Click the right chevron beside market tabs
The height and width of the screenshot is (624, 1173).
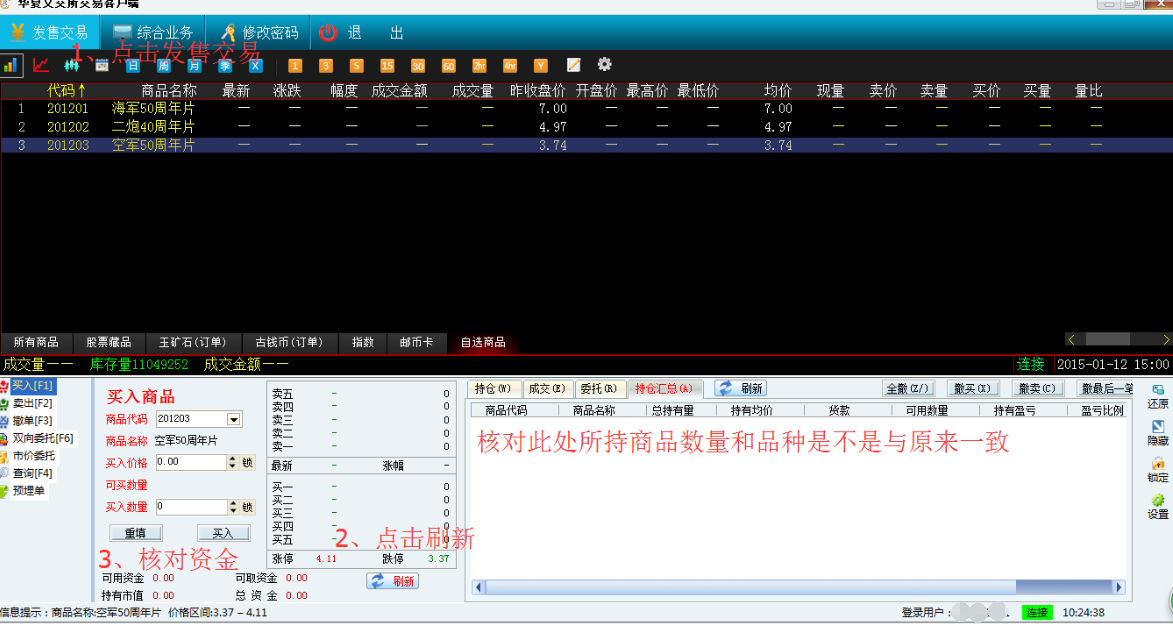click(1164, 339)
